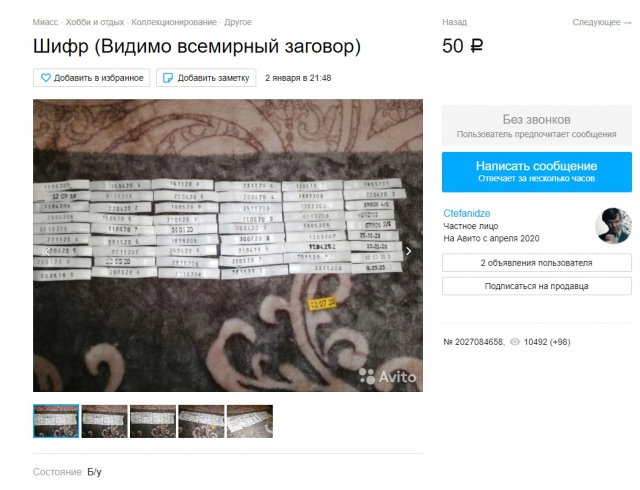Open 2 объявления пользователя
This screenshot has width=640, height=490.
click(537, 263)
